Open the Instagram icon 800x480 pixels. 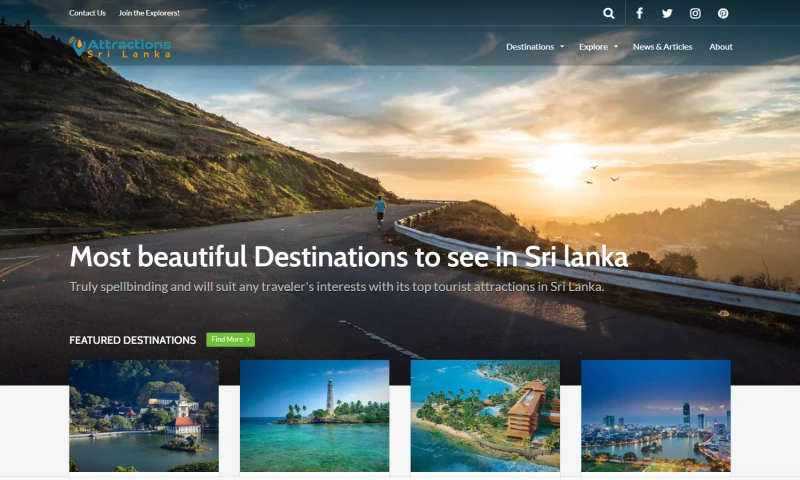pyautogui.click(x=695, y=13)
